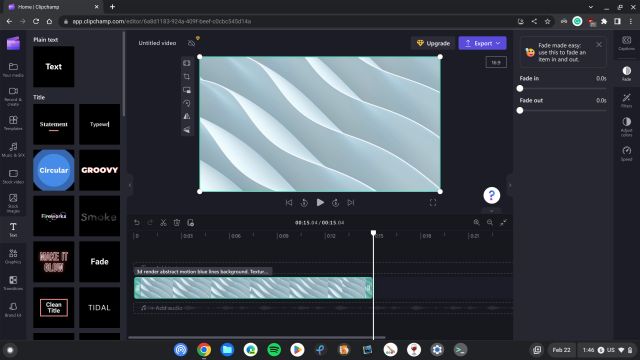Viewport: 640px width, 360px height.
Task: Open the Stock images panel
Action: point(13,203)
